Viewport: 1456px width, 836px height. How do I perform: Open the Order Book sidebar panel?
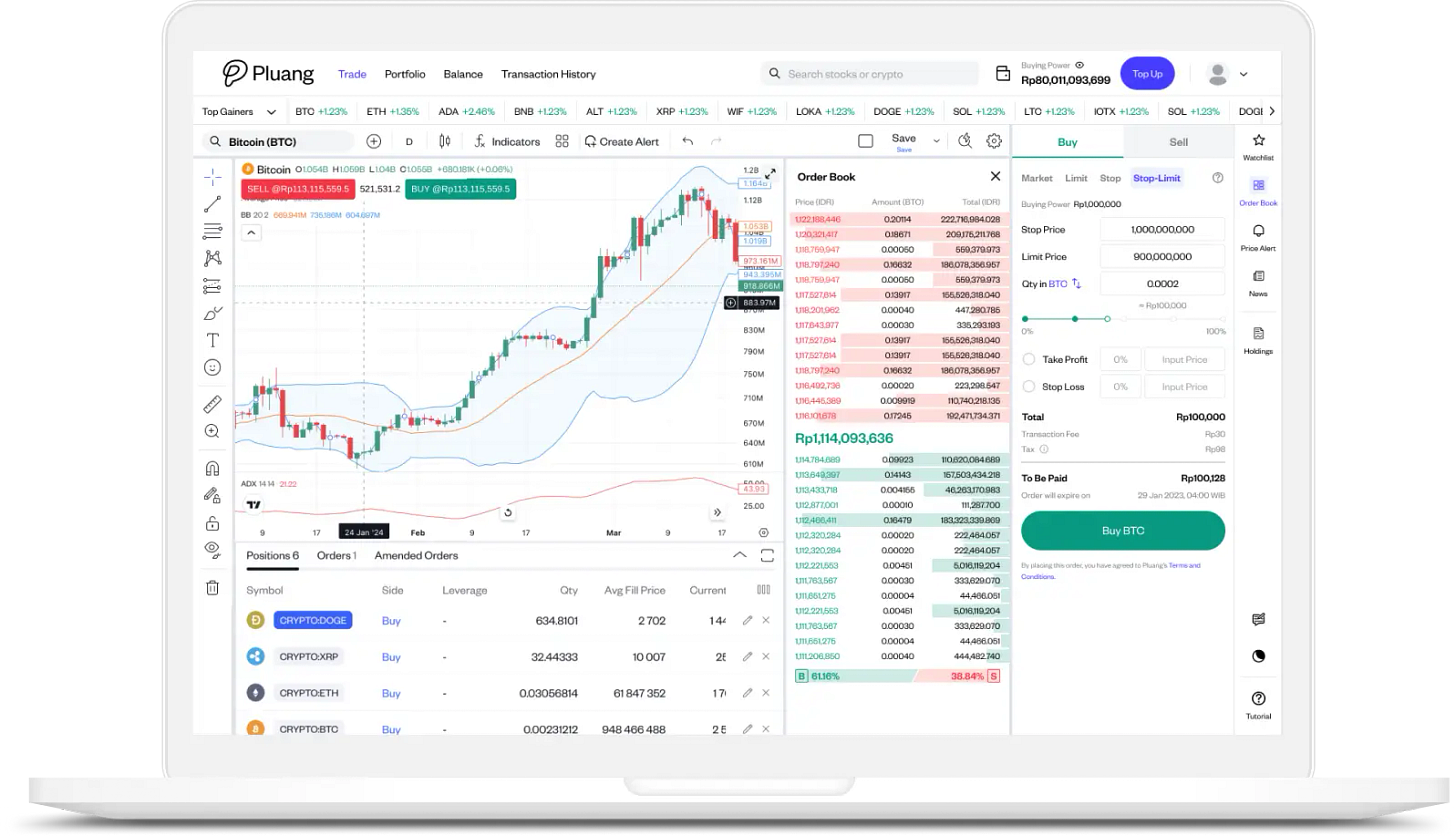pyautogui.click(x=1258, y=191)
